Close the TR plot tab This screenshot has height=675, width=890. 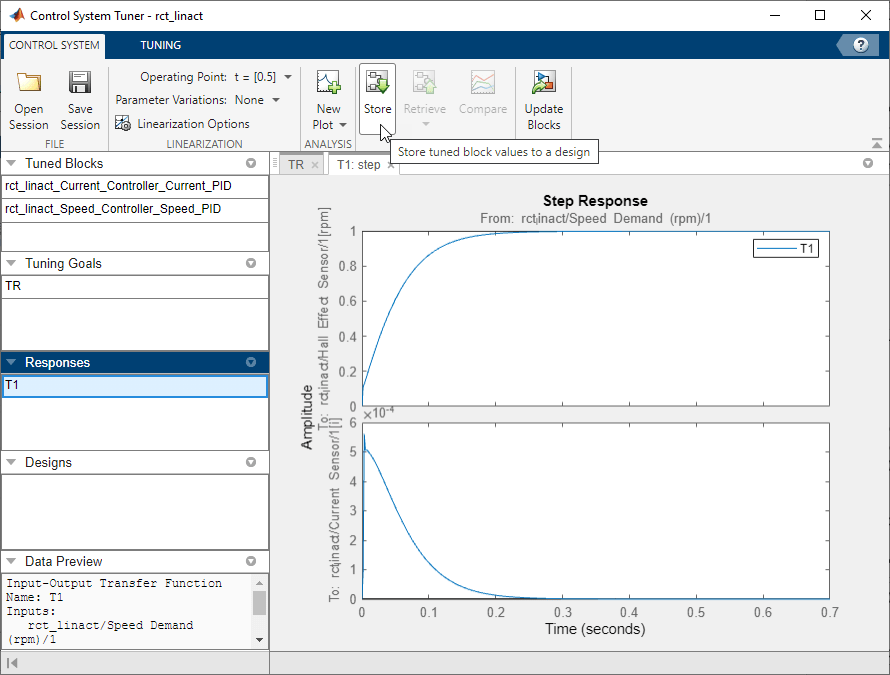tap(314, 165)
